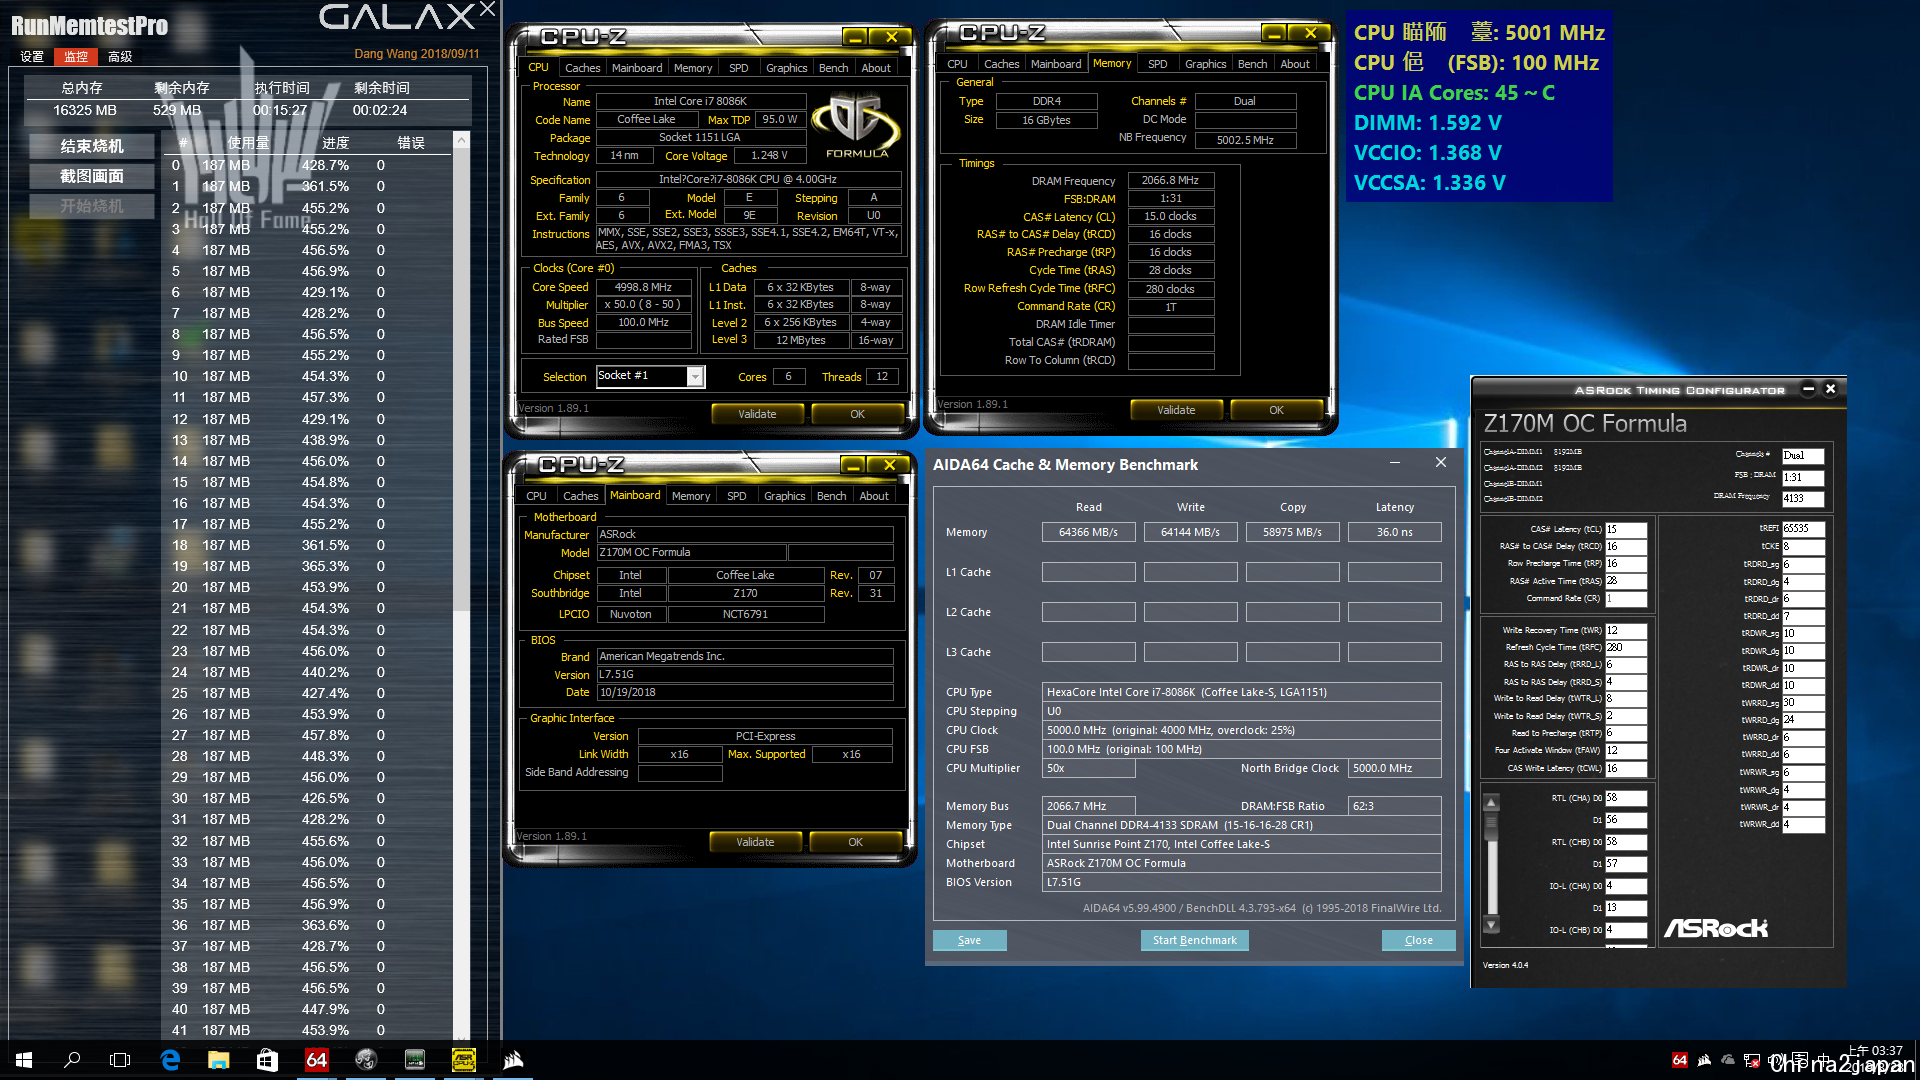Switch to the 设置 tab in RunMemtestPro
The image size is (1920, 1080).
[32, 56]
